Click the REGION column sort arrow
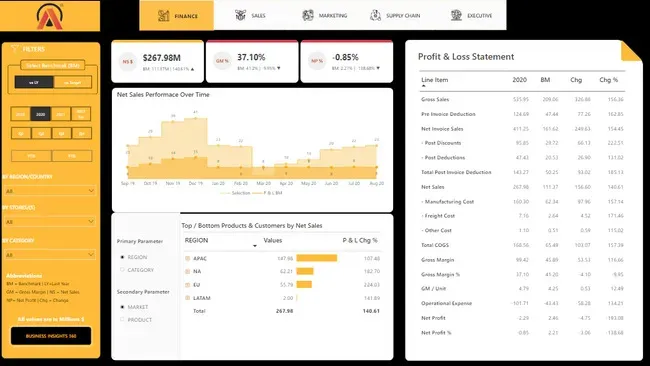This screenshot has height=366, width=650. (255, 246)
